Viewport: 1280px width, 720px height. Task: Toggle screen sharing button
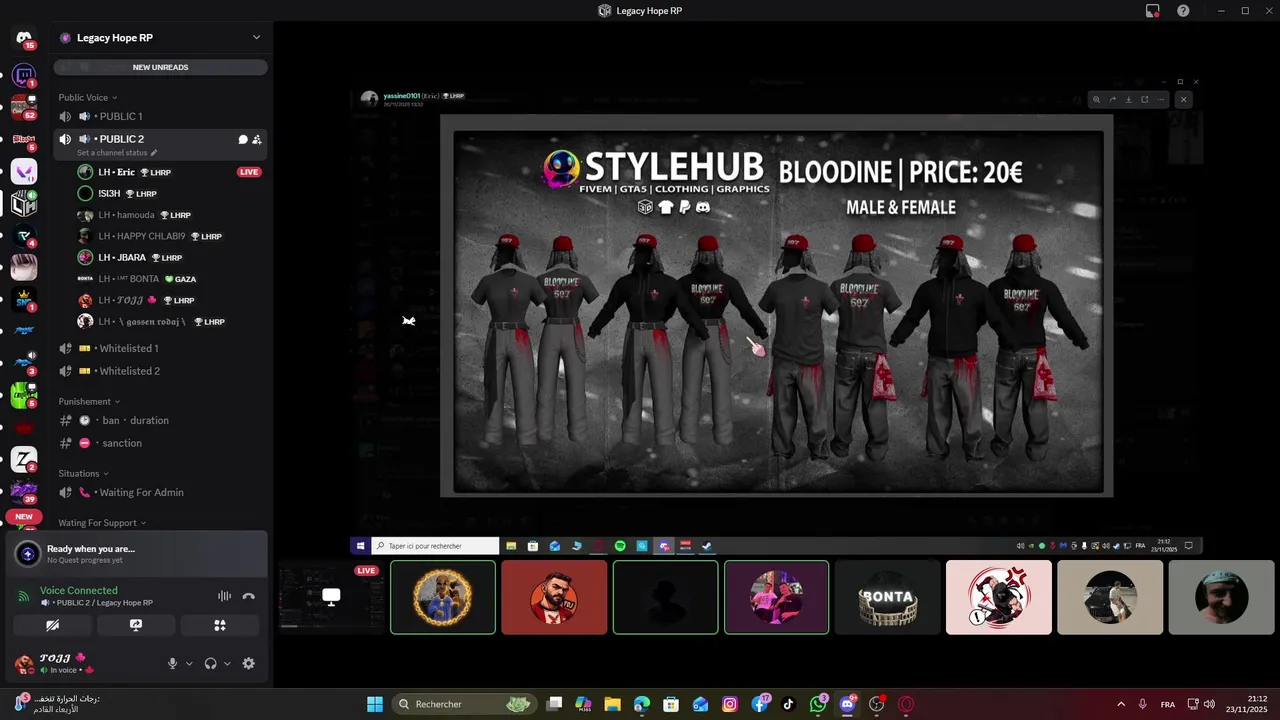pos(136,625)
